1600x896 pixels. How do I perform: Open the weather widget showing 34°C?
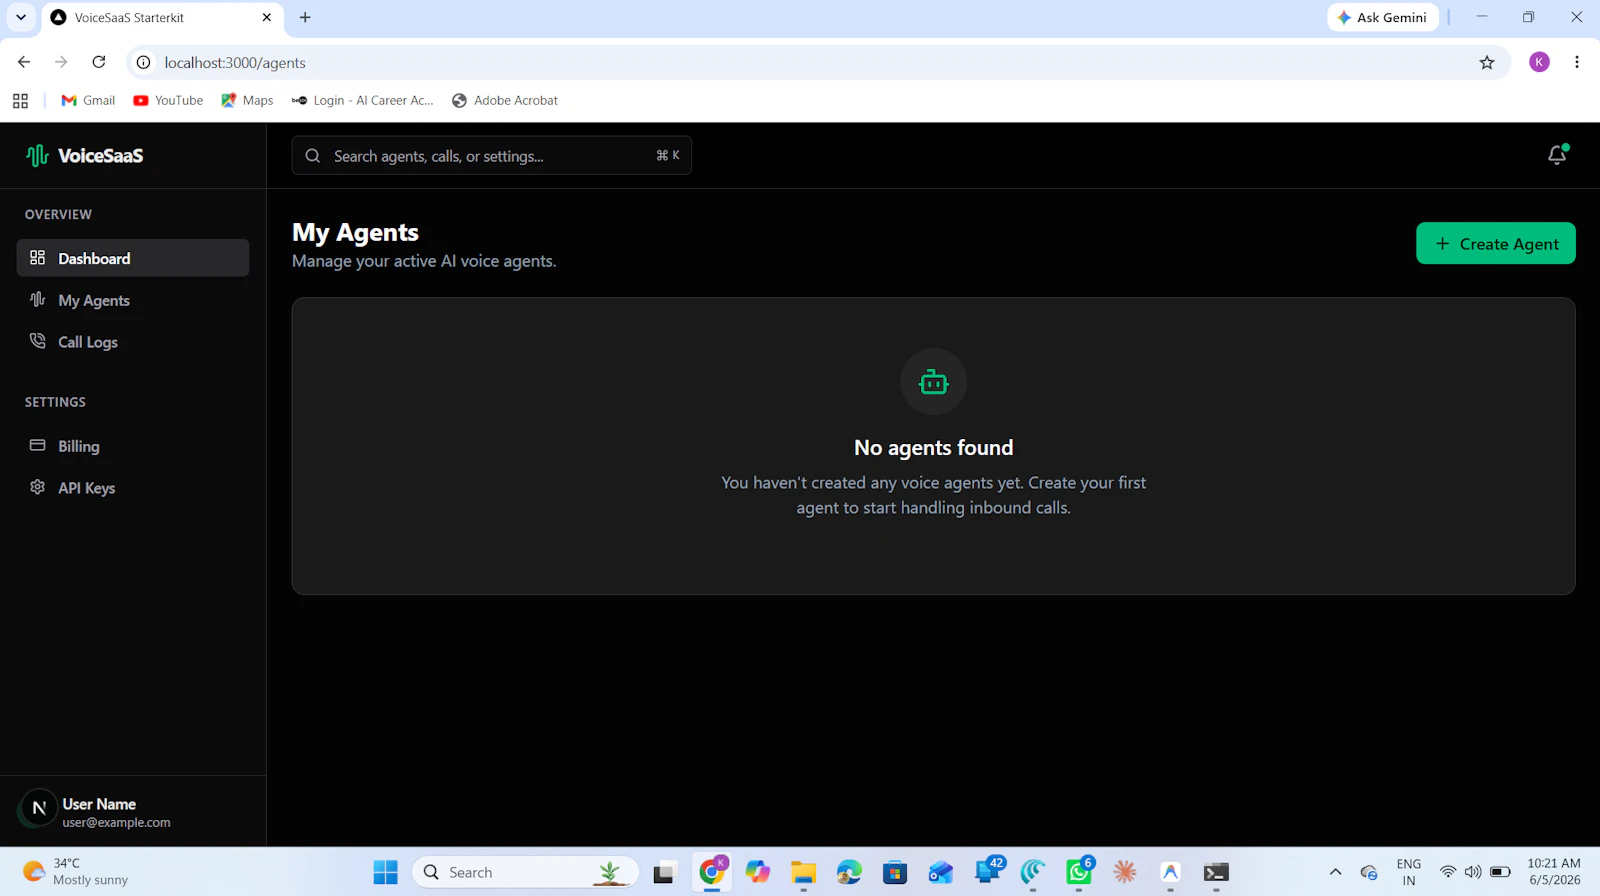coord(78,872)
